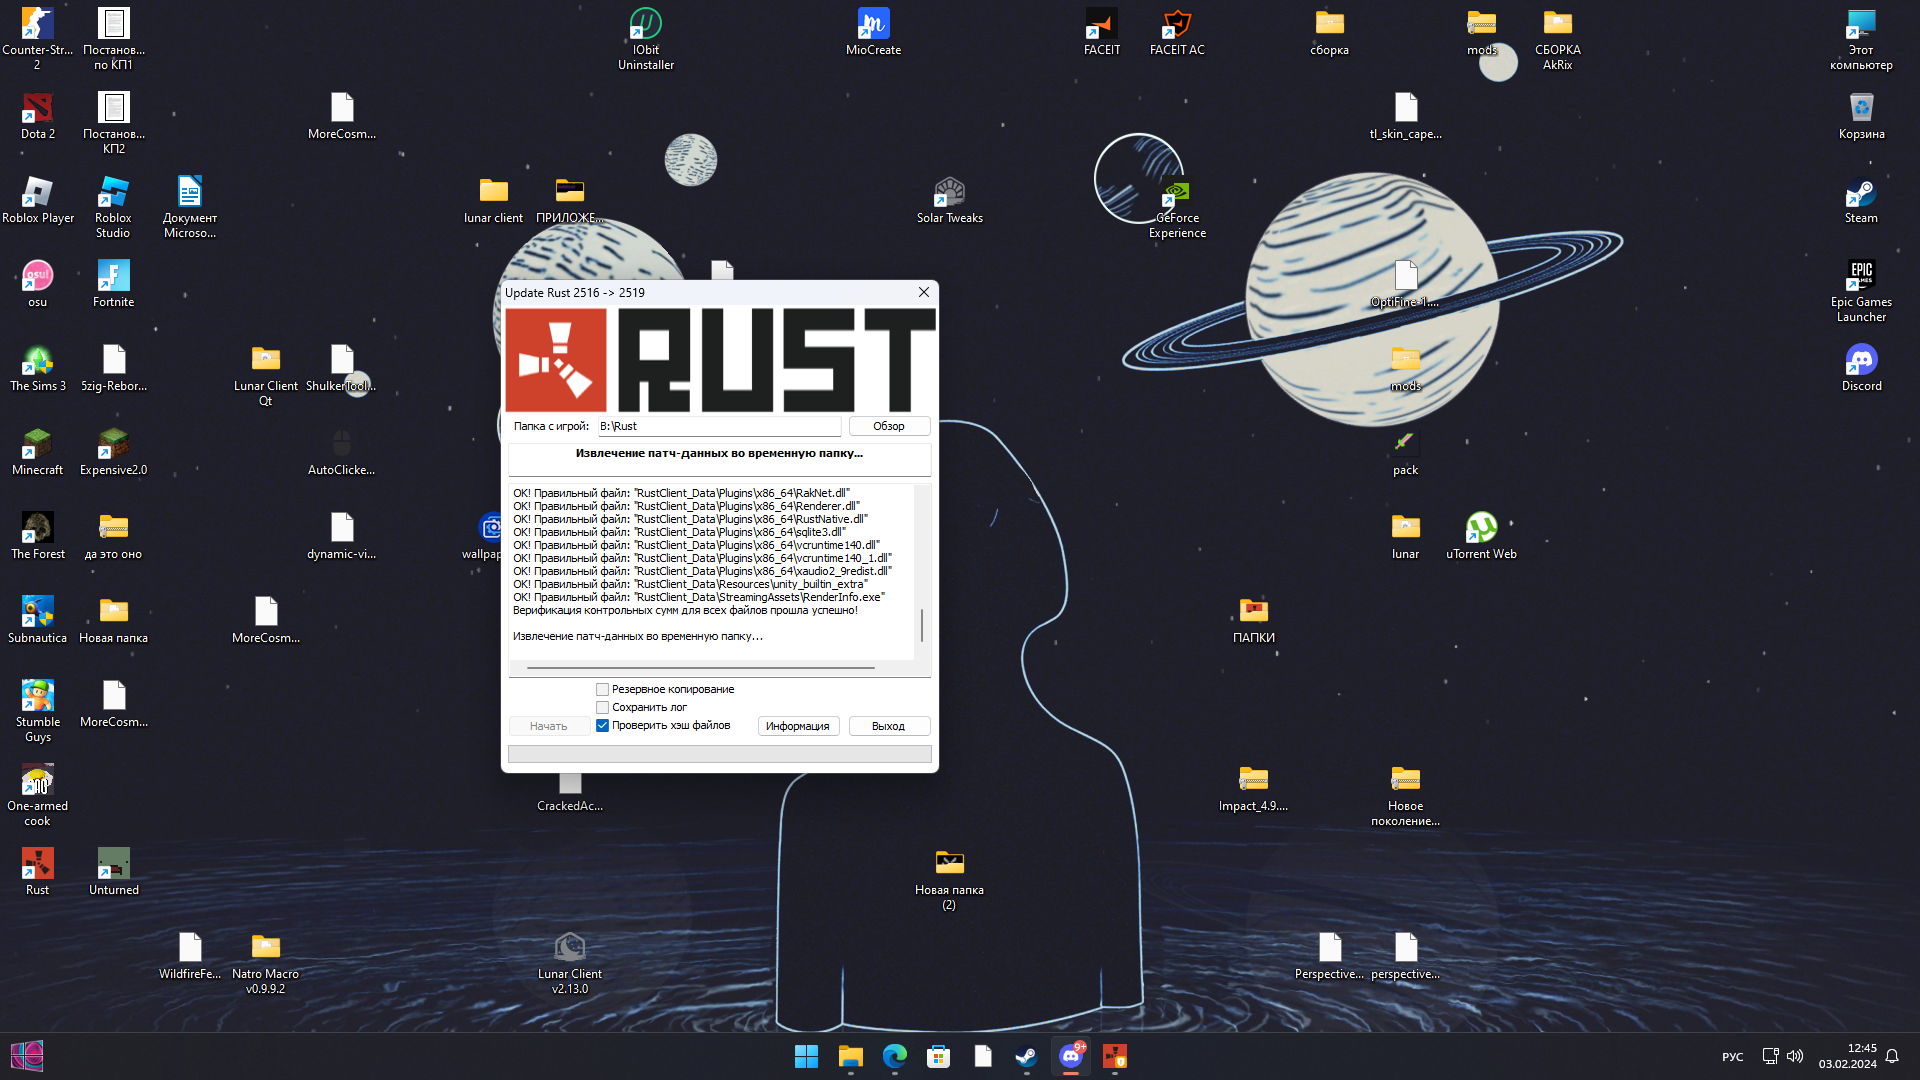Viewport: 1920px width, 1080px height.
Task: Open Counter-Strike 2 desktop icon
Action: pyautogui.click(x=37, y=38)
